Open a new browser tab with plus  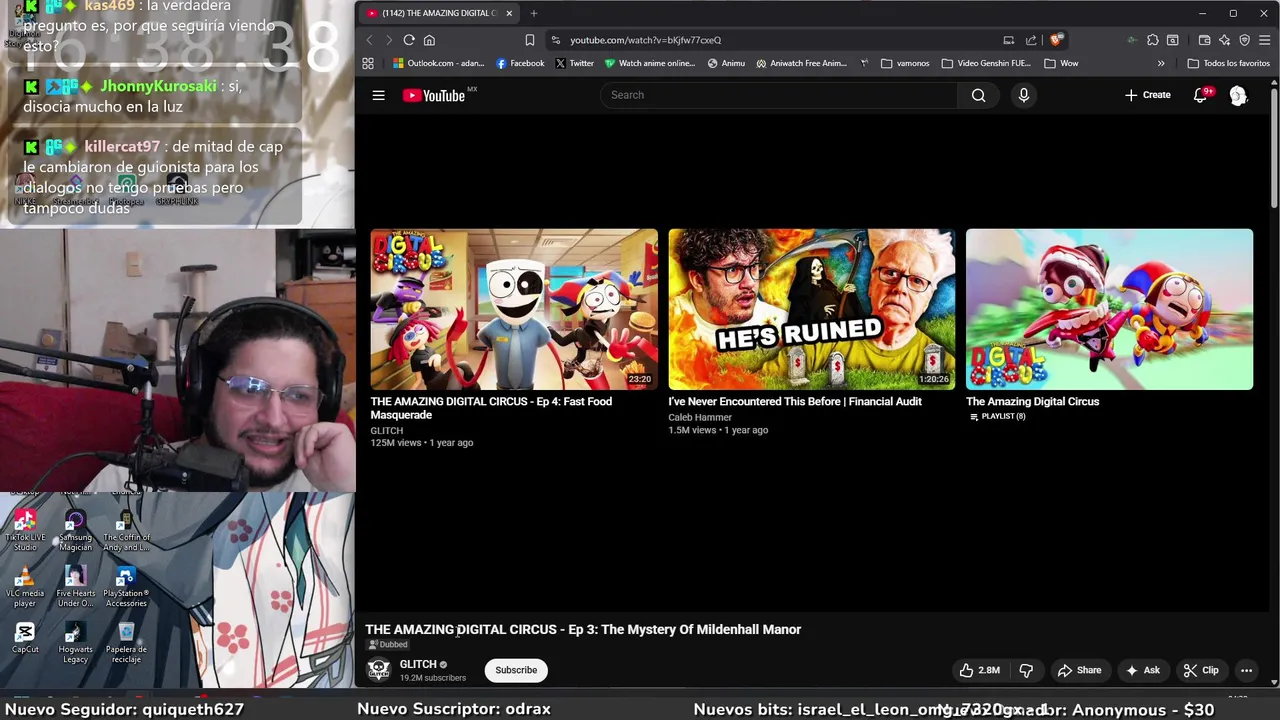(533, 13)
